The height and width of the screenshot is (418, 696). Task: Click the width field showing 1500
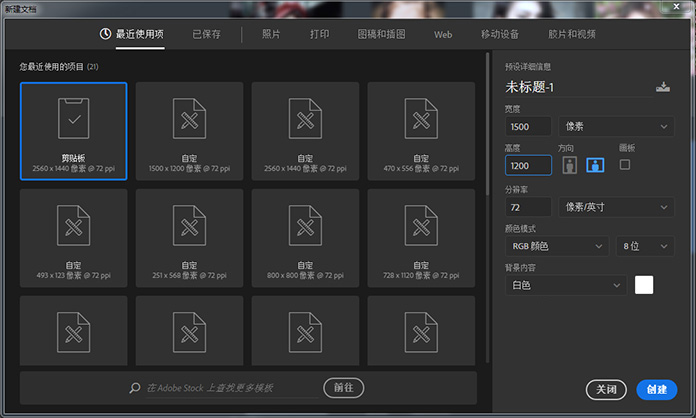528,127
